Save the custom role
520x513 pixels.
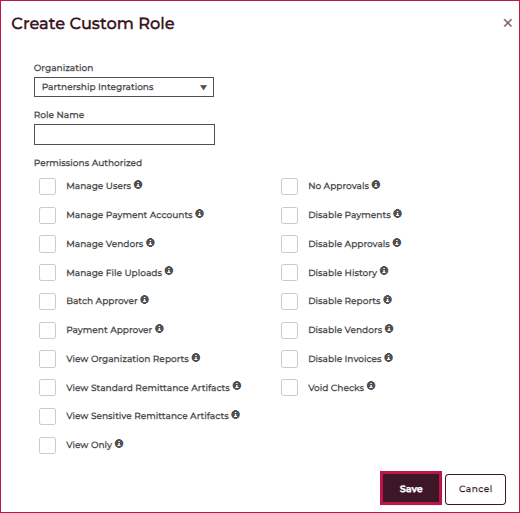(411, 488)
